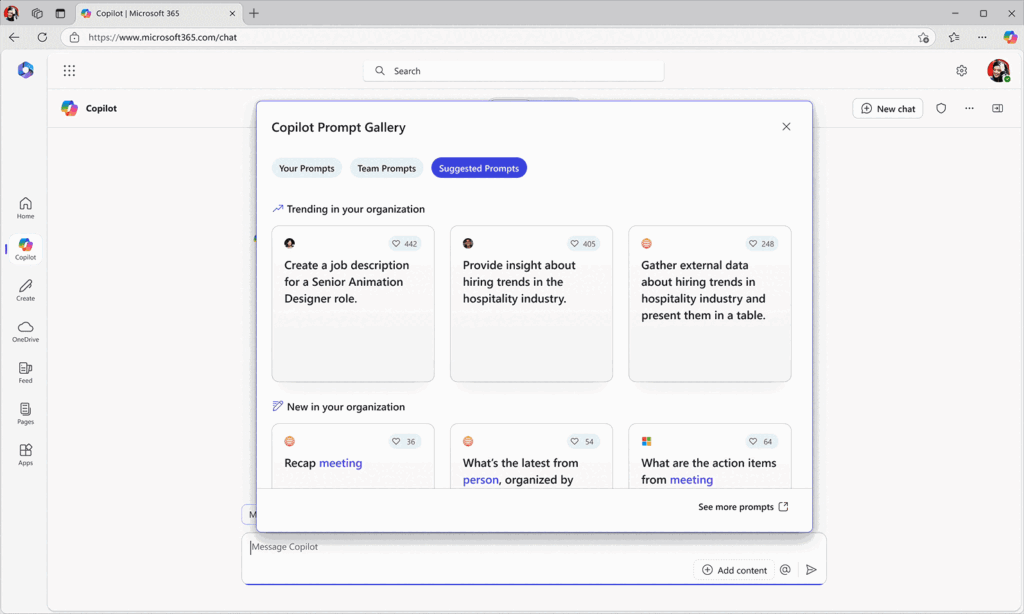This screenshot has height=614, width=1024.
Task: Open the browser settings ellipsis menu
Action: pos(981,37)
